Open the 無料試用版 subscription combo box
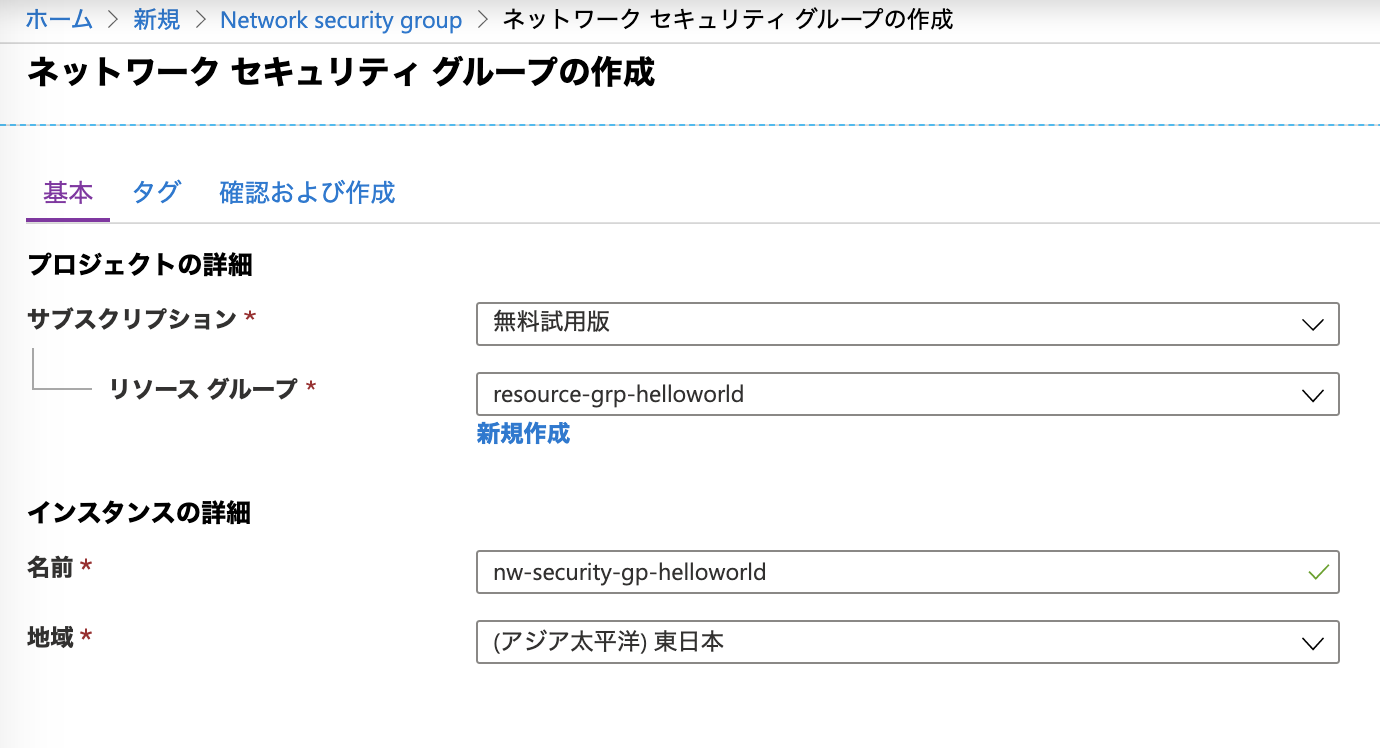Screen dimensions: 1380x748 [908, 324]
